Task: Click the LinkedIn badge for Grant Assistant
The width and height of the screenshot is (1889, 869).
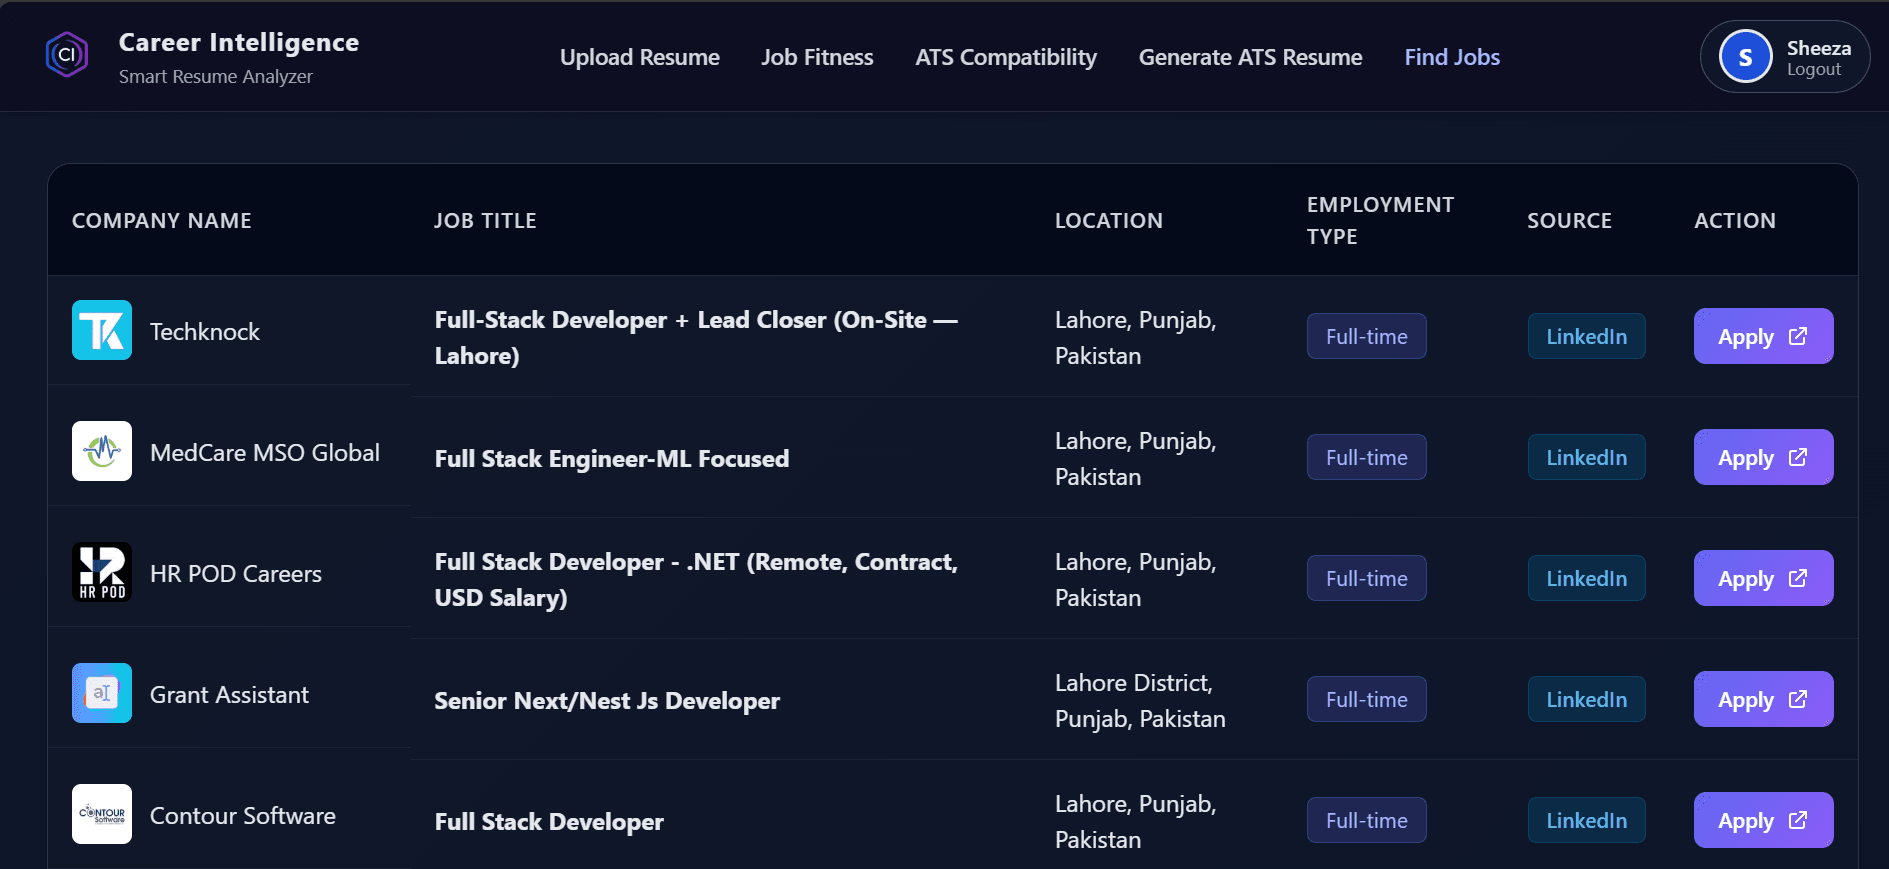Action: [x=1586, y=699]
